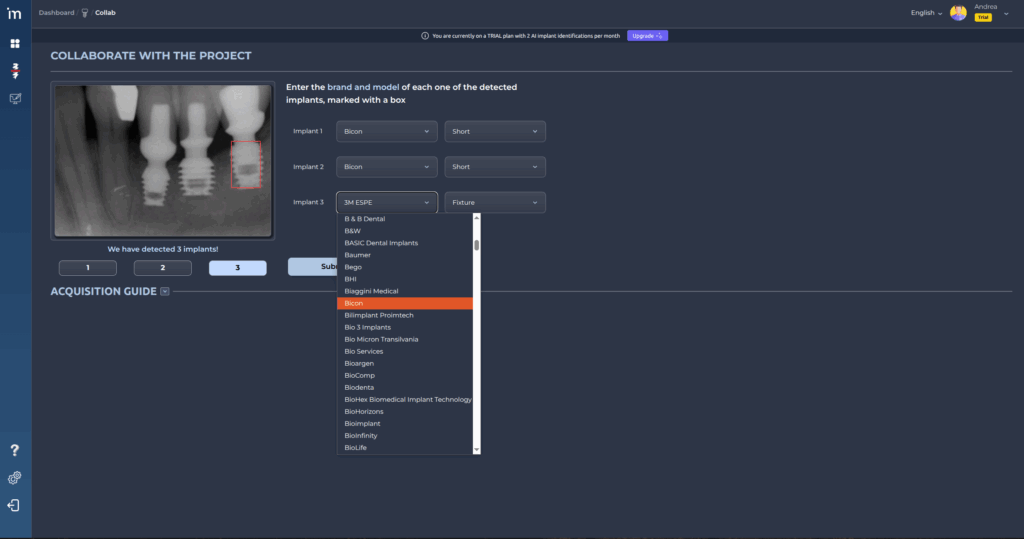
Task: Choose BioHorizons from the brand list
Action: point(364,411)
